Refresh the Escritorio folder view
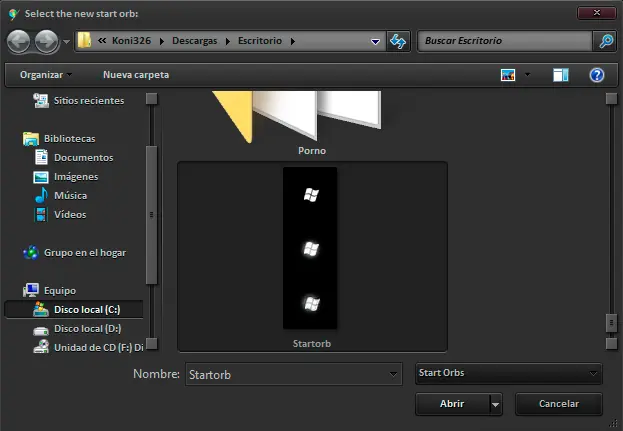 coord(398,41)
